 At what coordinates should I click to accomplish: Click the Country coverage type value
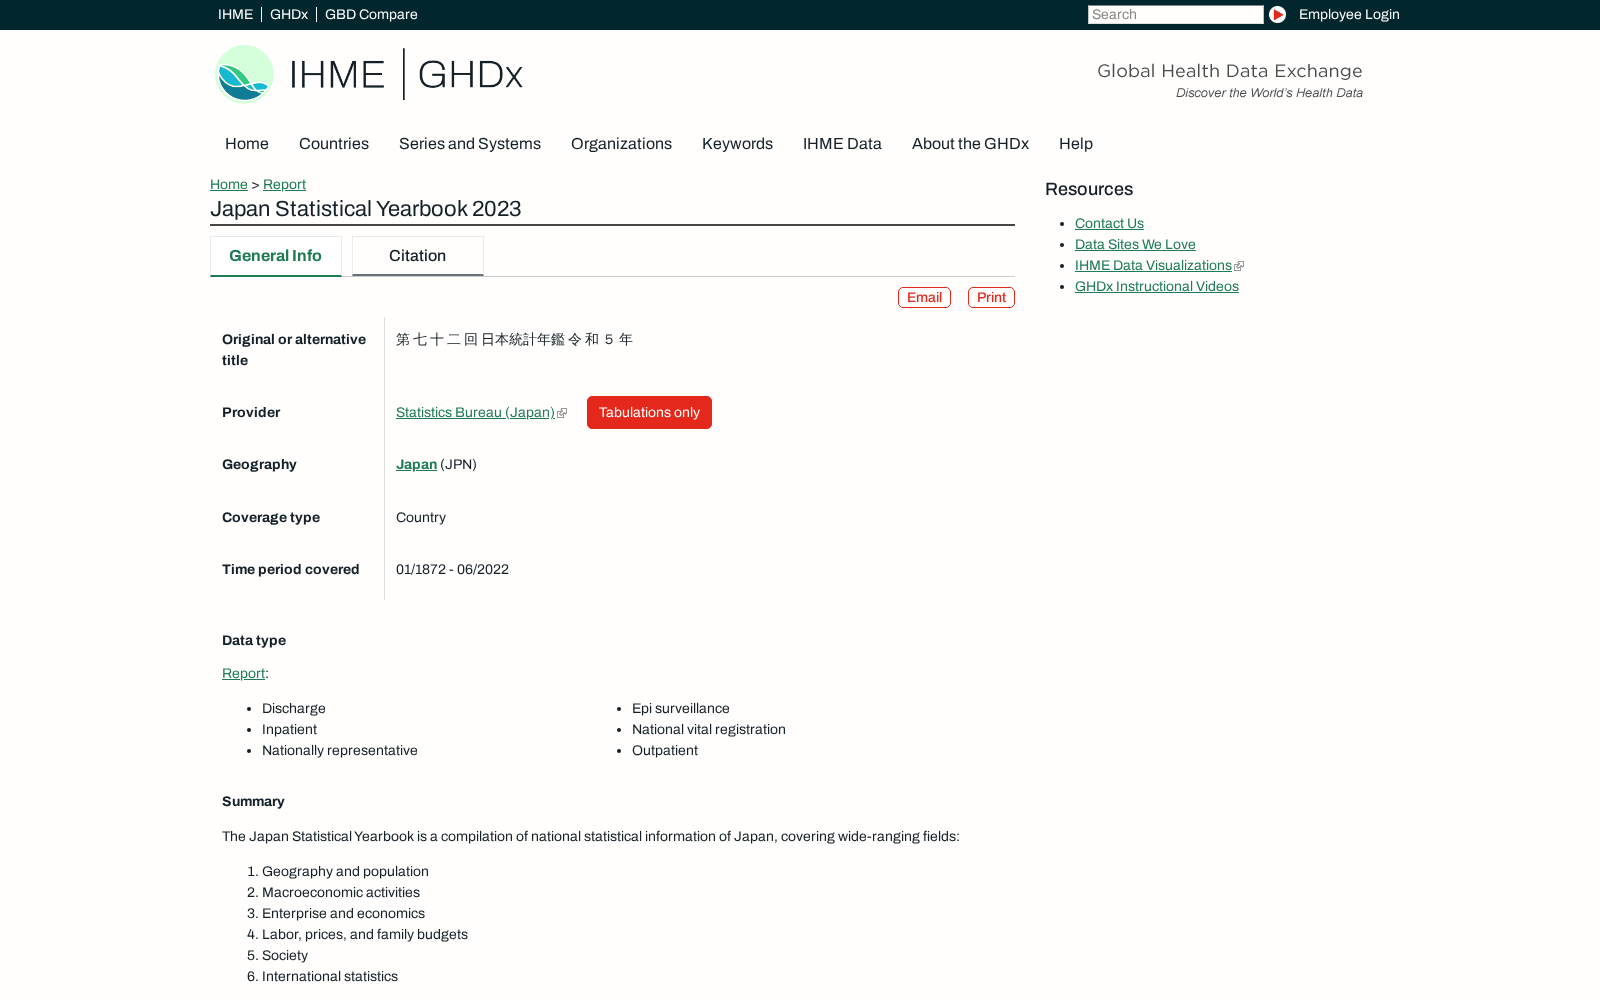421,518
